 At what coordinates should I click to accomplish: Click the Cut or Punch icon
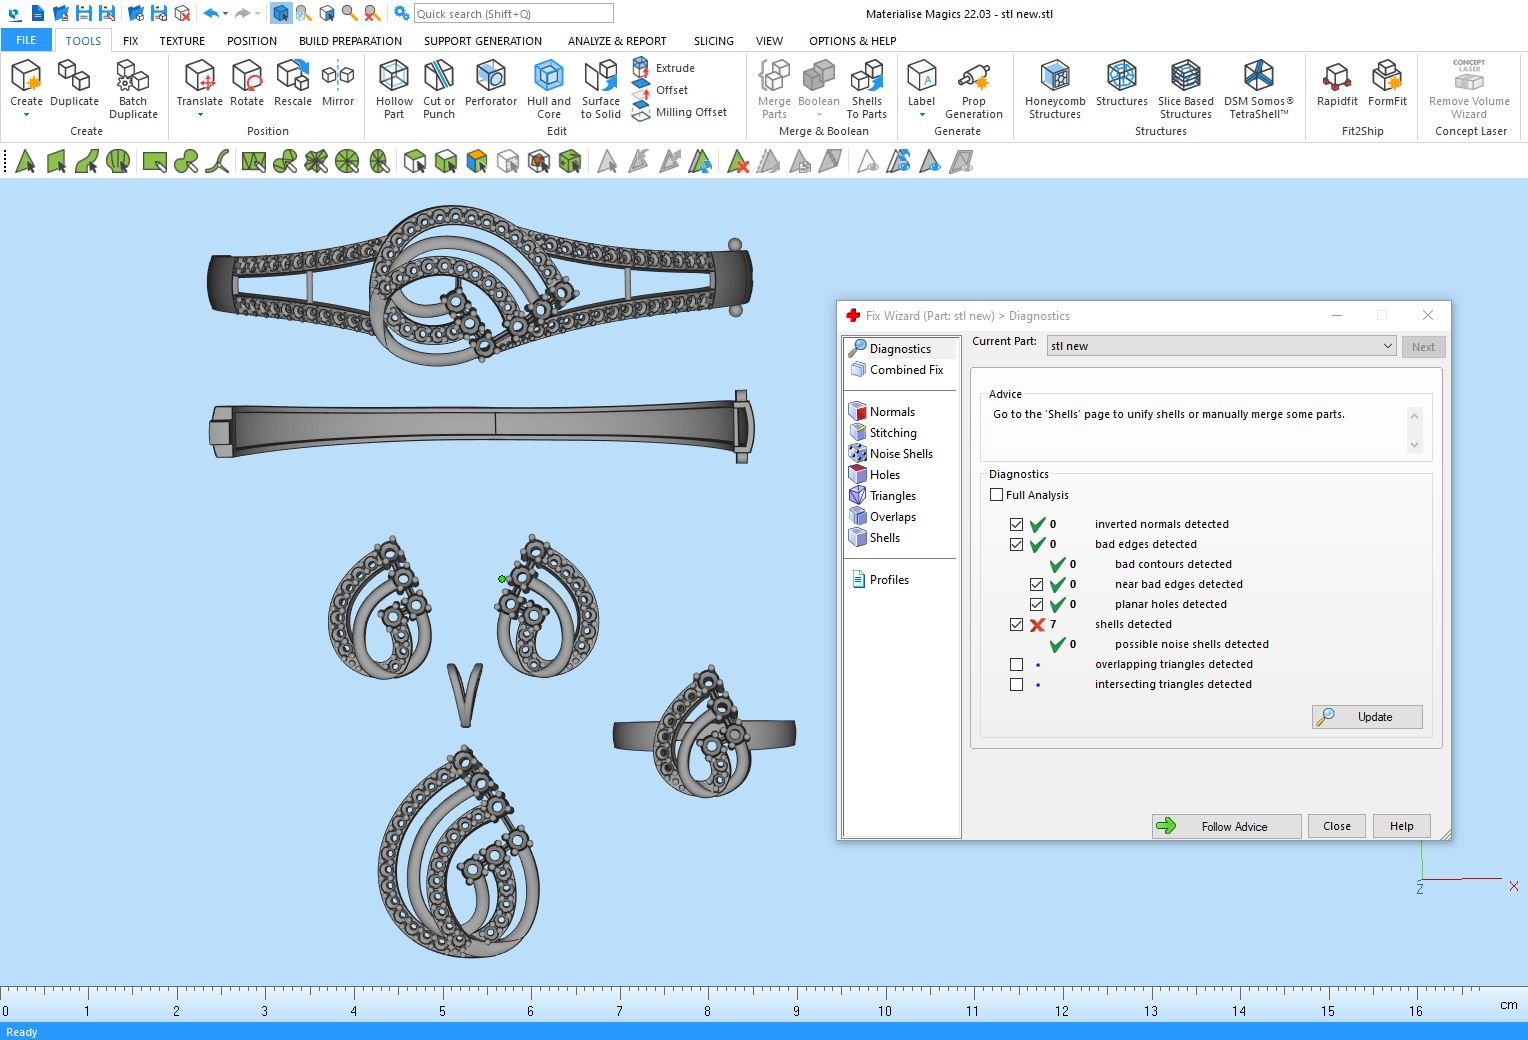(x=438, y=76)
